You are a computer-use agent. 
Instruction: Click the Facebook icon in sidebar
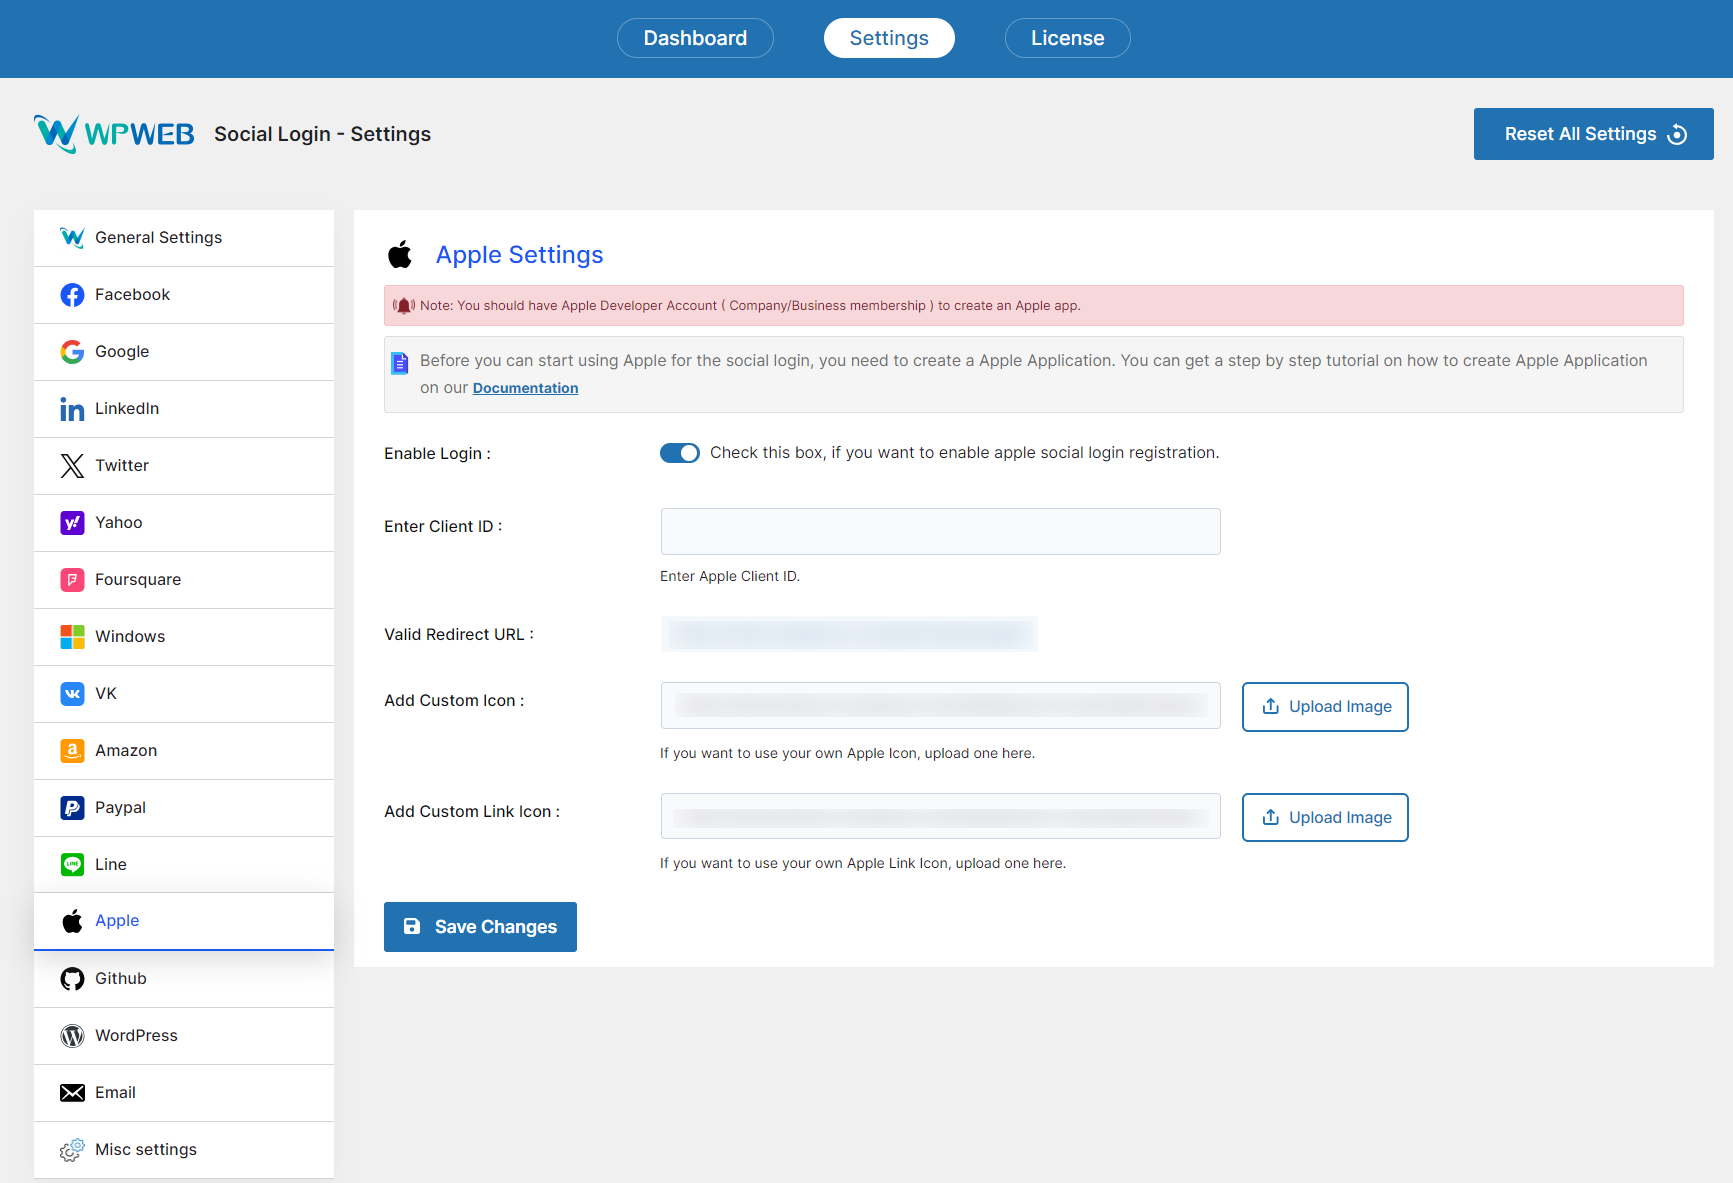[72, 295]
